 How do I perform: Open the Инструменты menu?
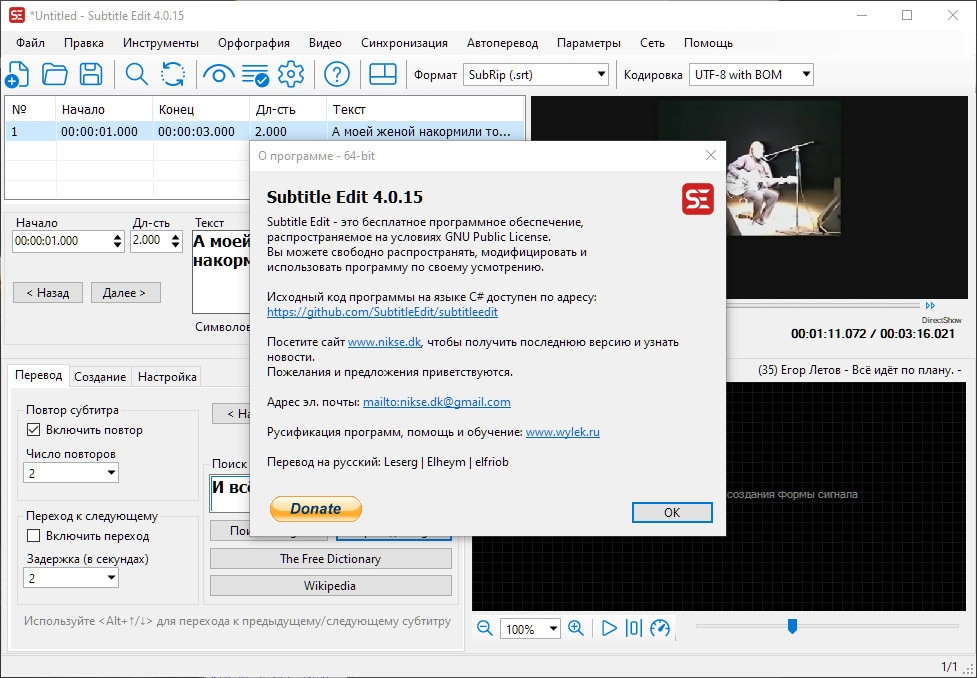tap(161, 43)
